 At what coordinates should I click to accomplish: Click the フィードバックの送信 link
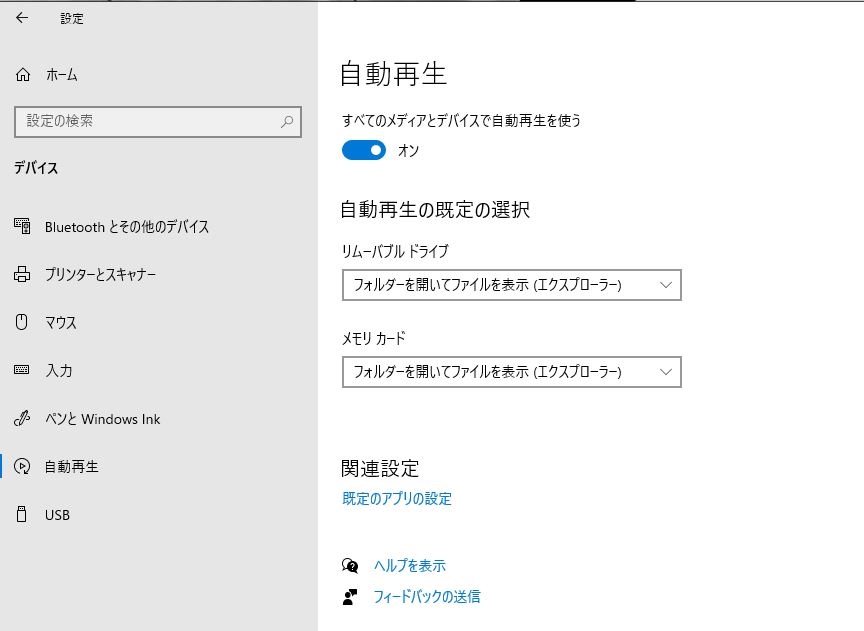[x=426, y=597]
